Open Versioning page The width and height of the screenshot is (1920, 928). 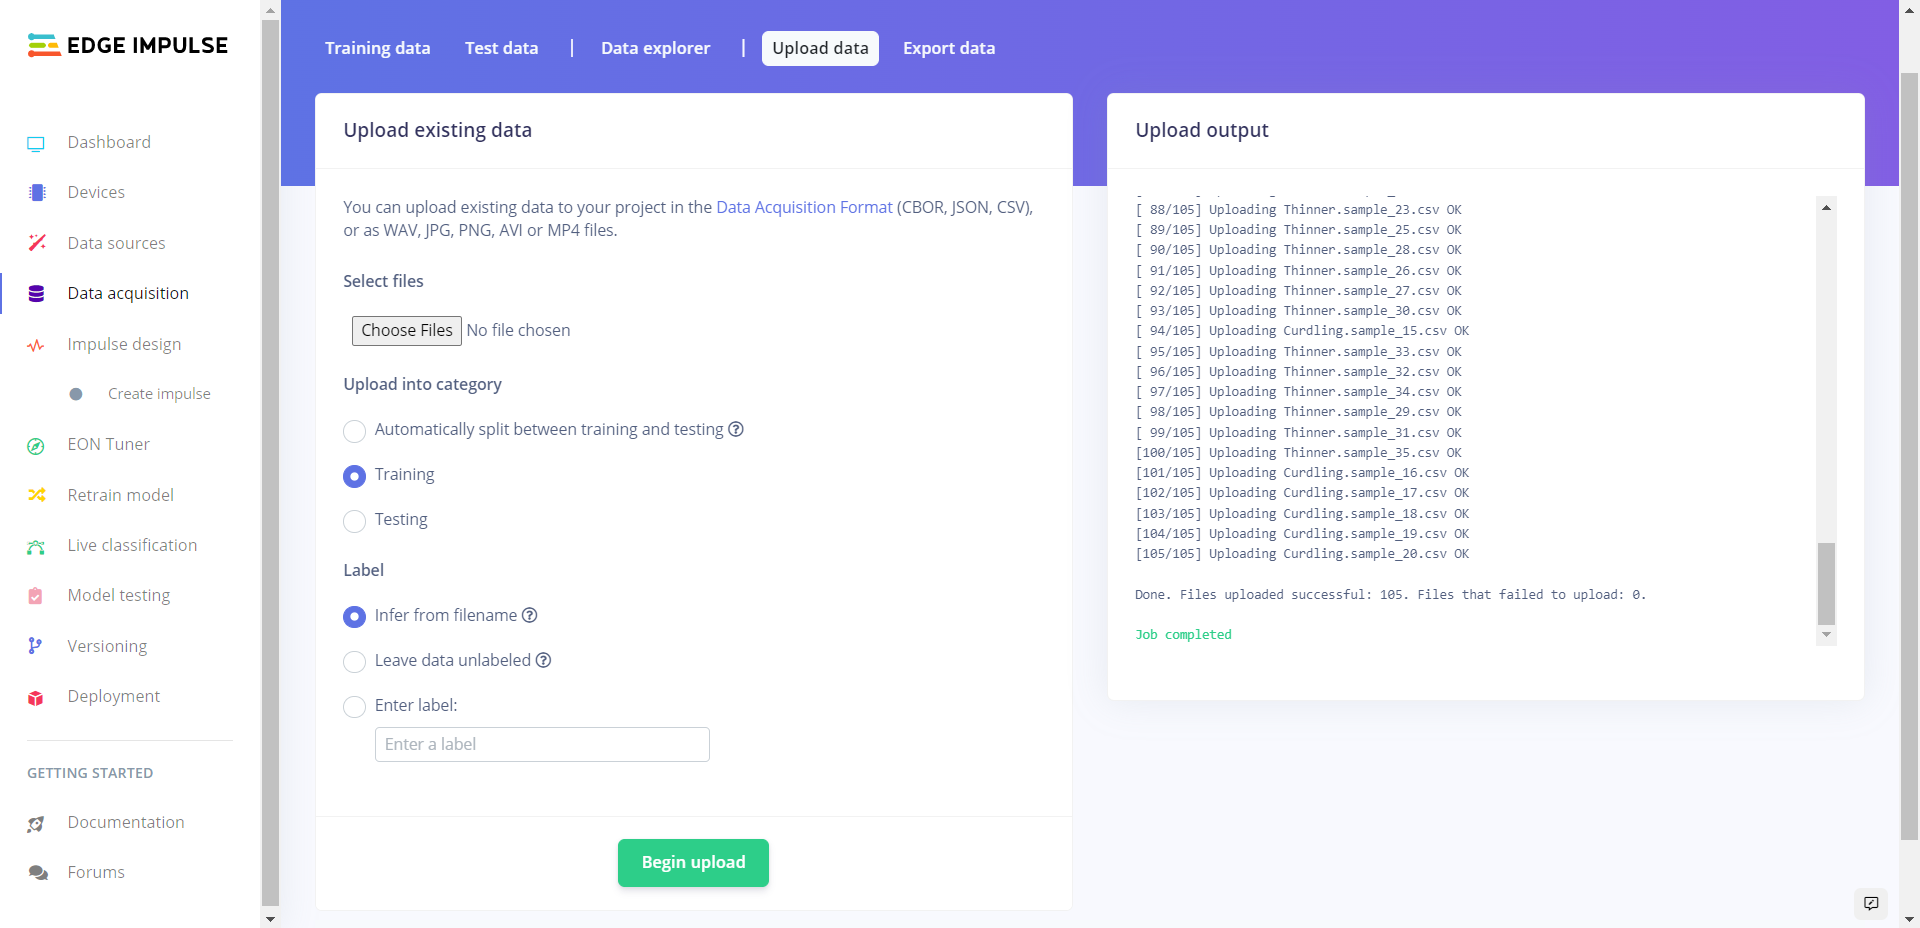pyautogui.click(x=107, y=646)
